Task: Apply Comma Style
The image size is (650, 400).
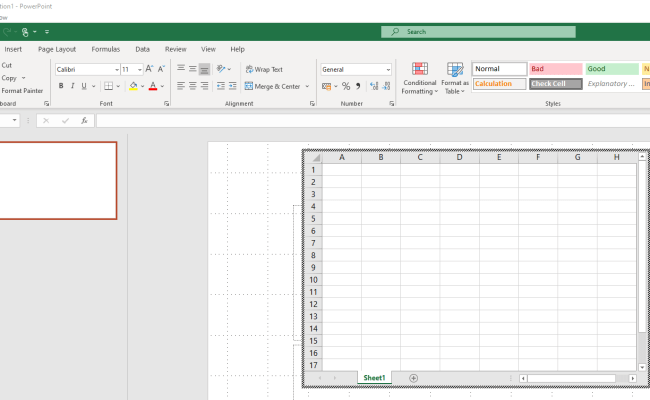Action: [358, 86]
